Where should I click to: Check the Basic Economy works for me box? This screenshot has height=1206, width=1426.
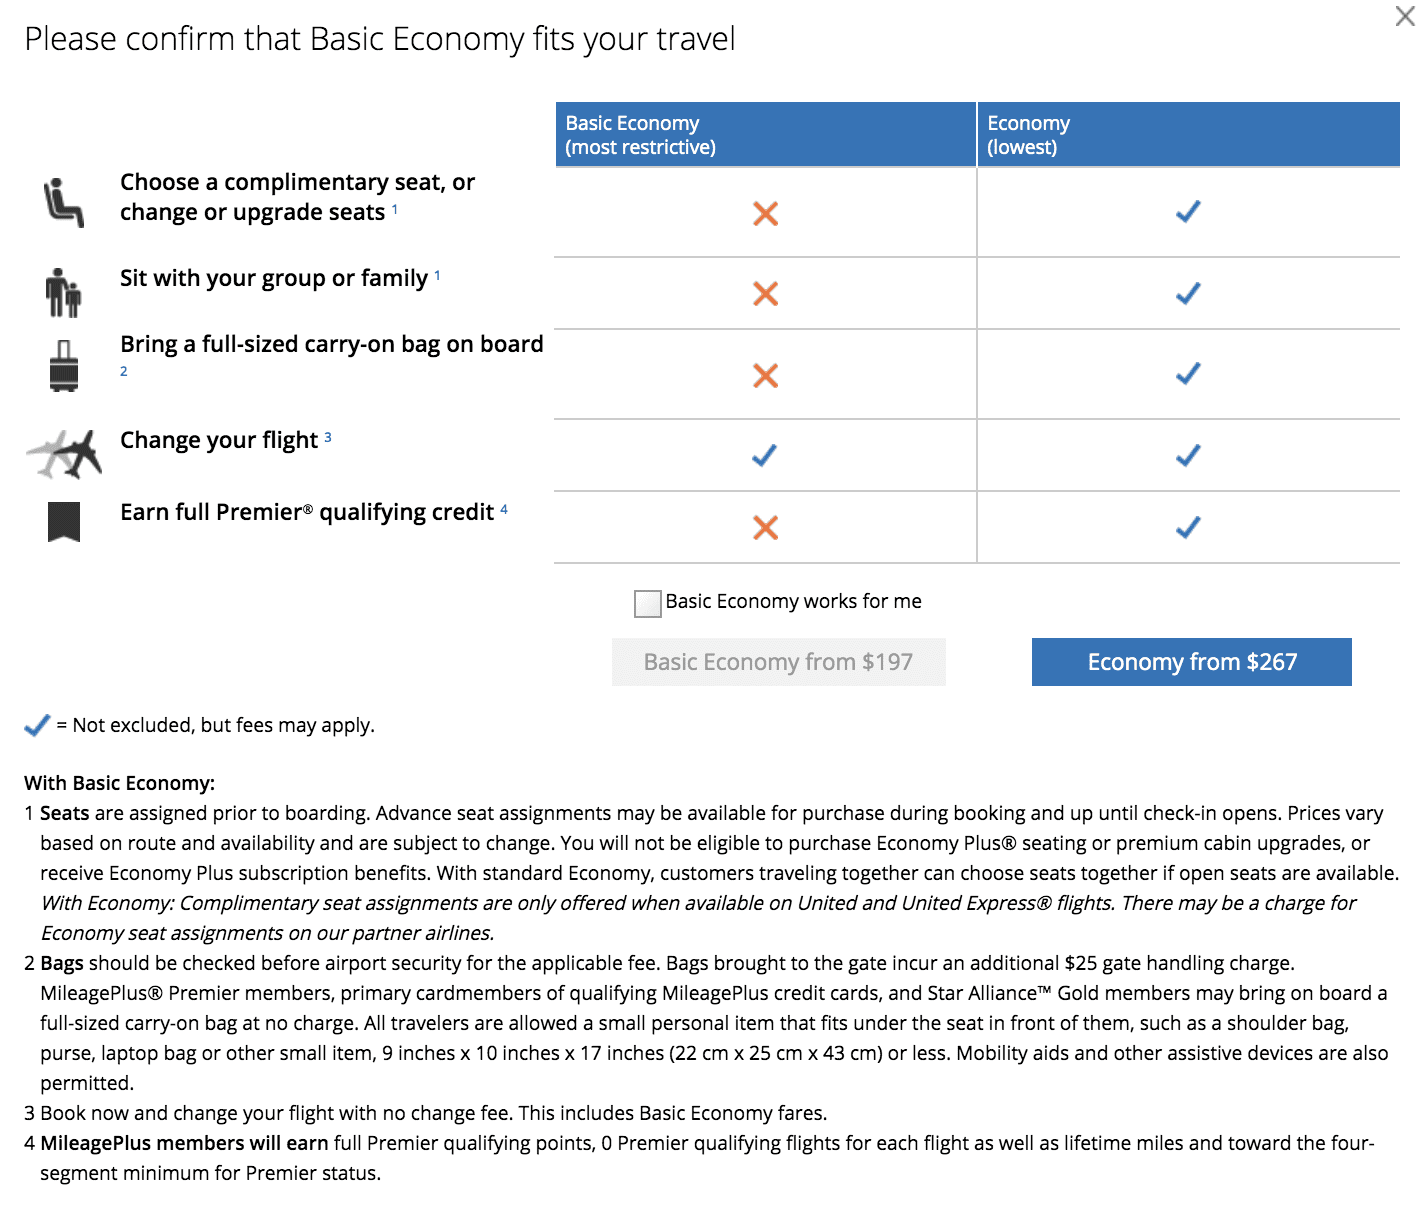pos(647,603)
